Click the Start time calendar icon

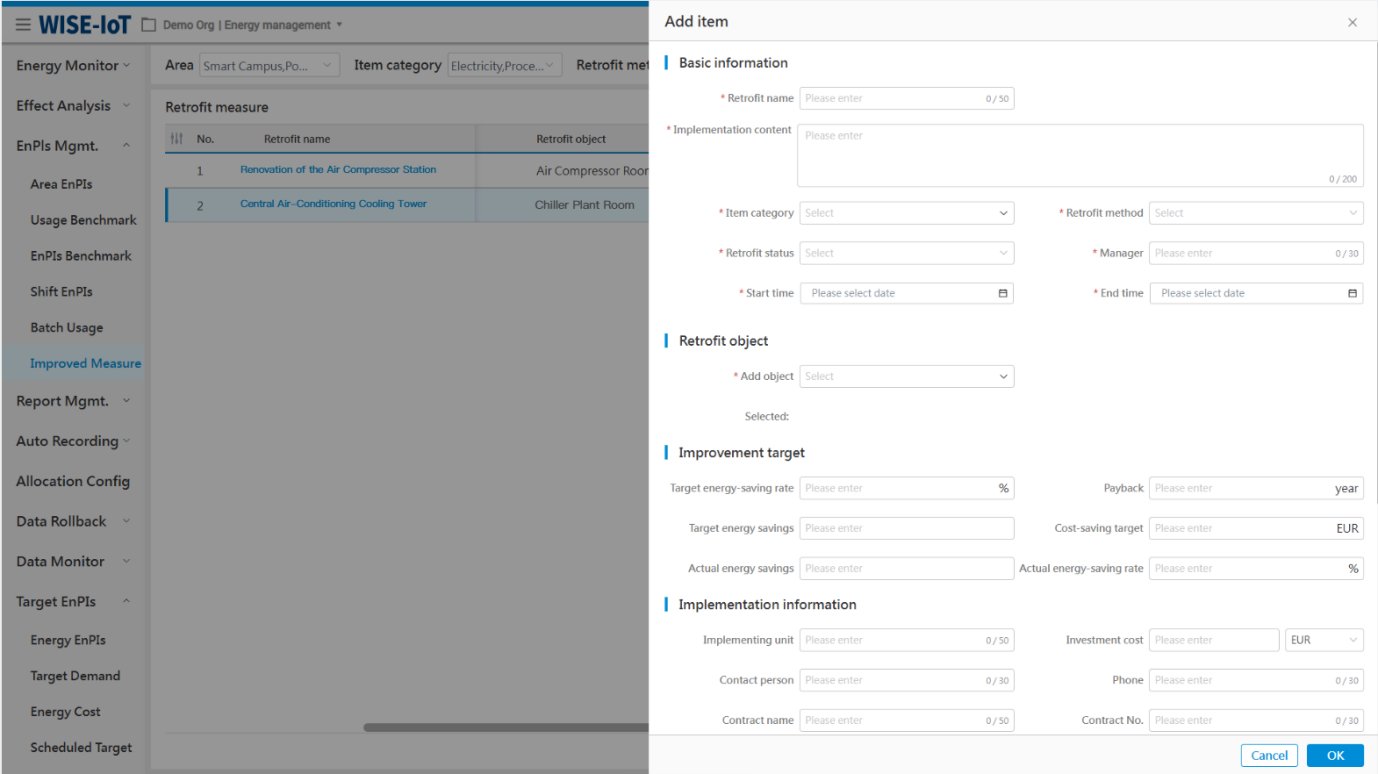[x=1002, y=293]
